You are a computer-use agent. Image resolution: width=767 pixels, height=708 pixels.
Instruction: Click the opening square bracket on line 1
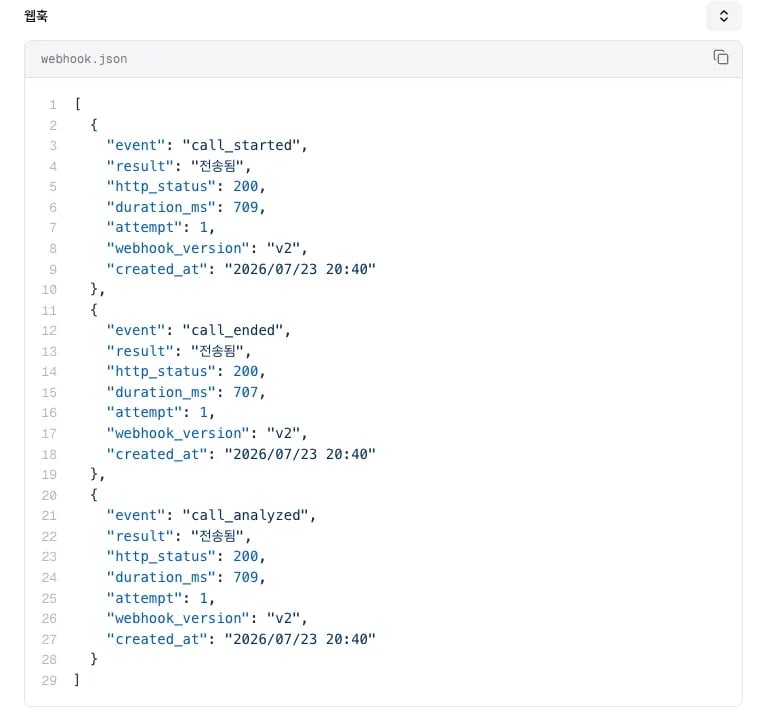point(77,104)
